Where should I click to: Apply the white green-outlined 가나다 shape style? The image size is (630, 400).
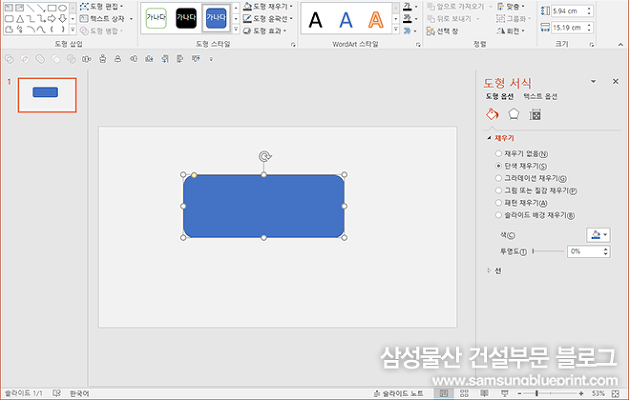156,18
